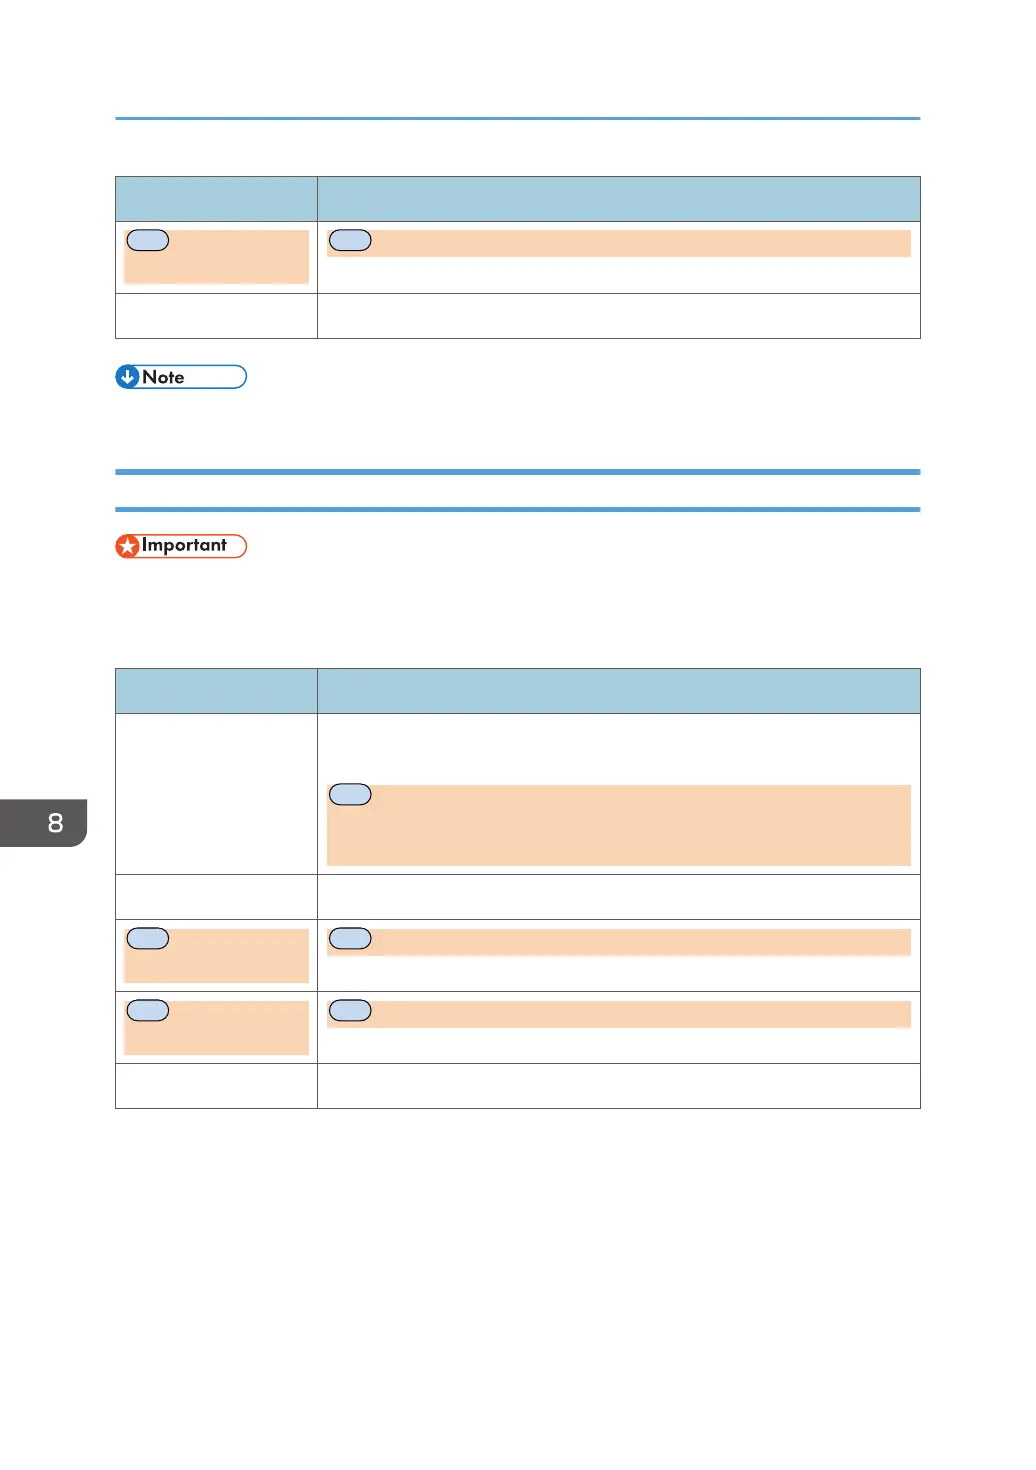The height and width of the screenshot is (1470, 1036).
Task: Click the blue pill atop the large orange block
Action: pos(350,794)
